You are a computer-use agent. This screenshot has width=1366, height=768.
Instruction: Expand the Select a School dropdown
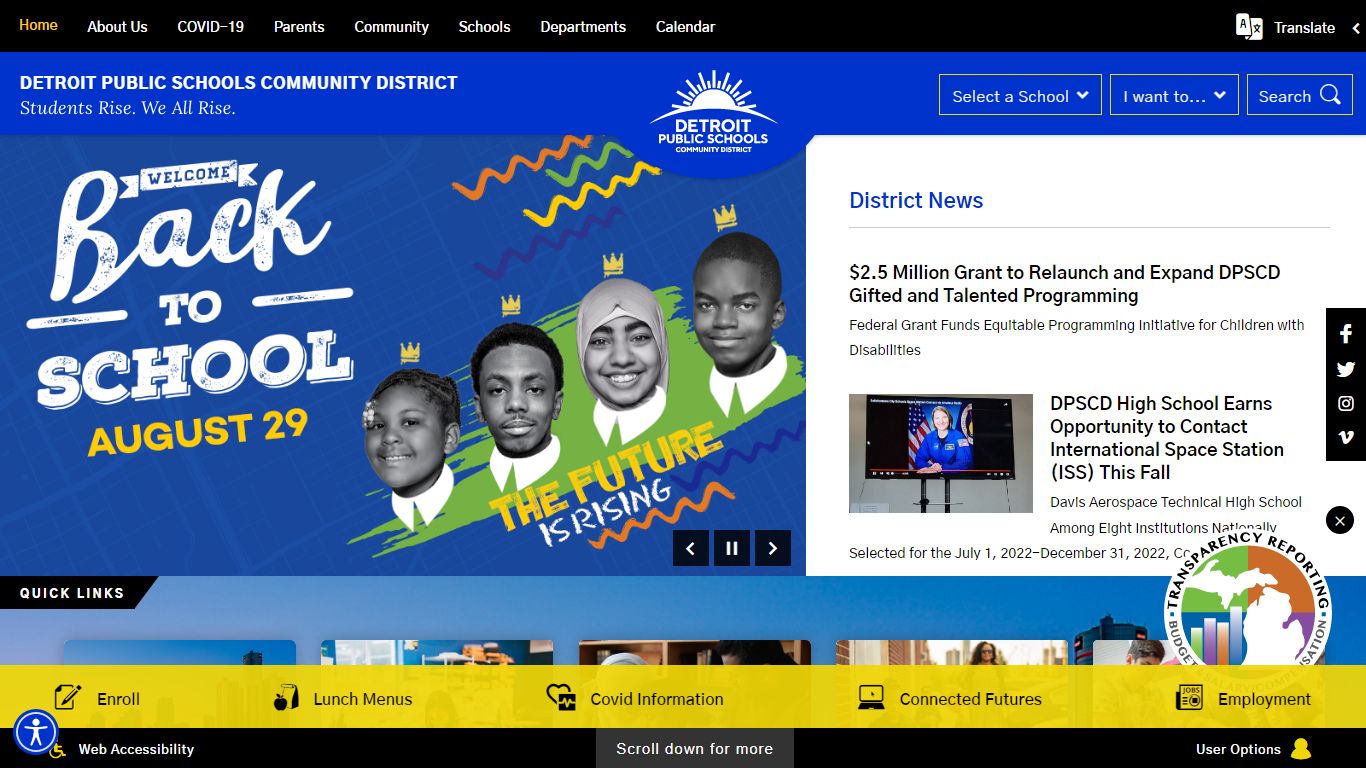coord(1020,95)
